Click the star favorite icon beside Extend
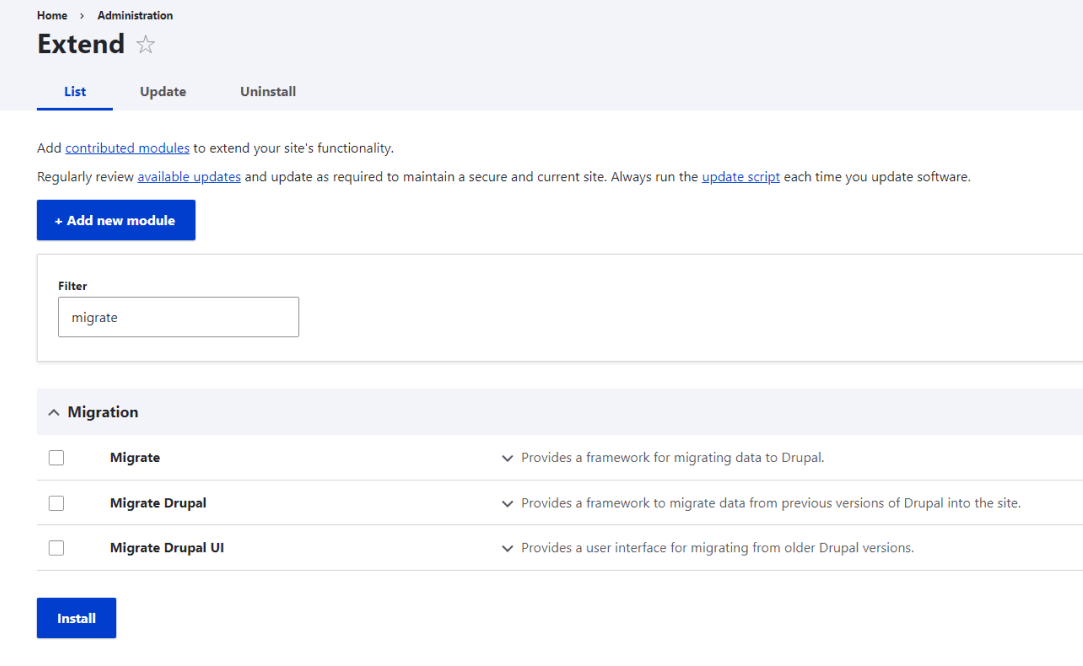Image resolution: width=1083 pixels, height=666 pixels. (x=146, y=45)
